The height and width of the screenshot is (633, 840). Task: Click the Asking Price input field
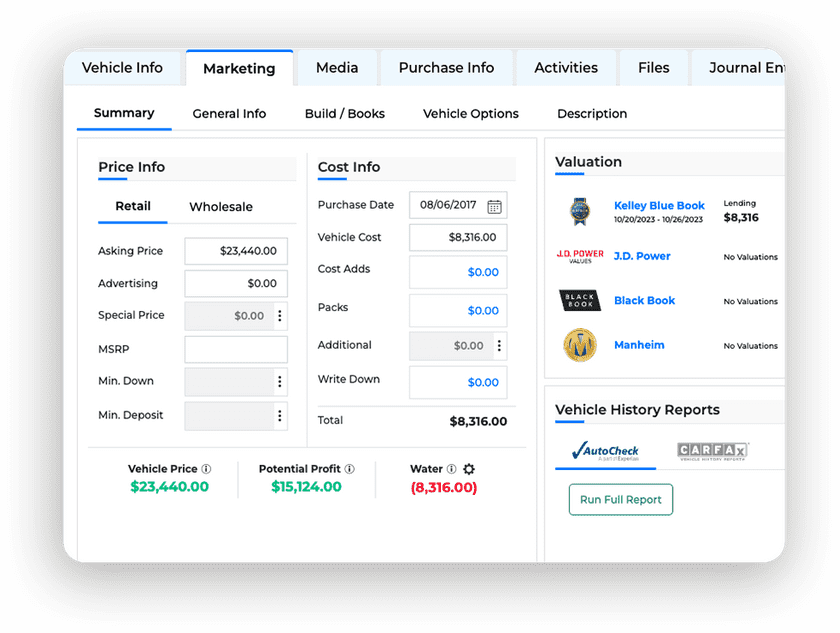tap(236, 251)
